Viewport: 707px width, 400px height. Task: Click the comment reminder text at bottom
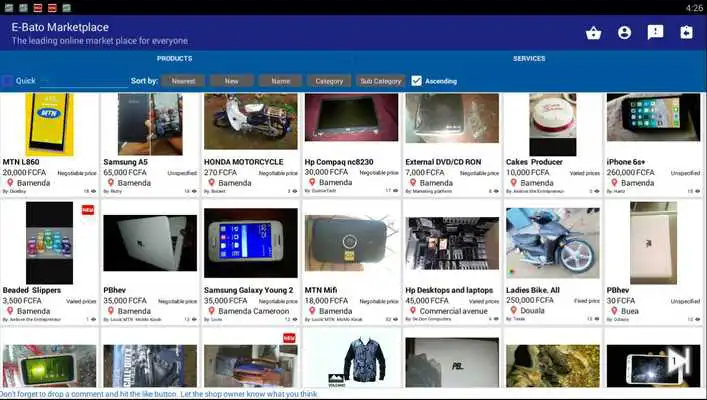[159, 394]
